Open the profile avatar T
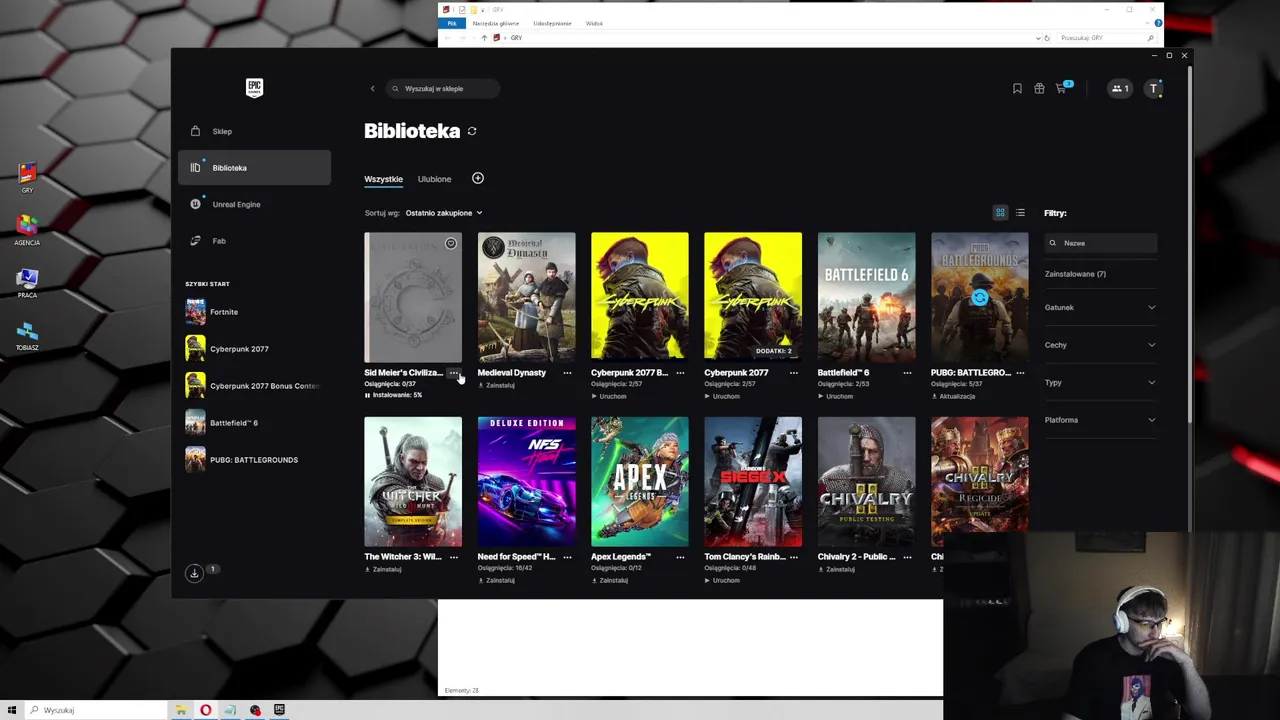Image resolution: width=1280 pixels, height=720 pixels. pyautogui.click(x=1154, y=89)
